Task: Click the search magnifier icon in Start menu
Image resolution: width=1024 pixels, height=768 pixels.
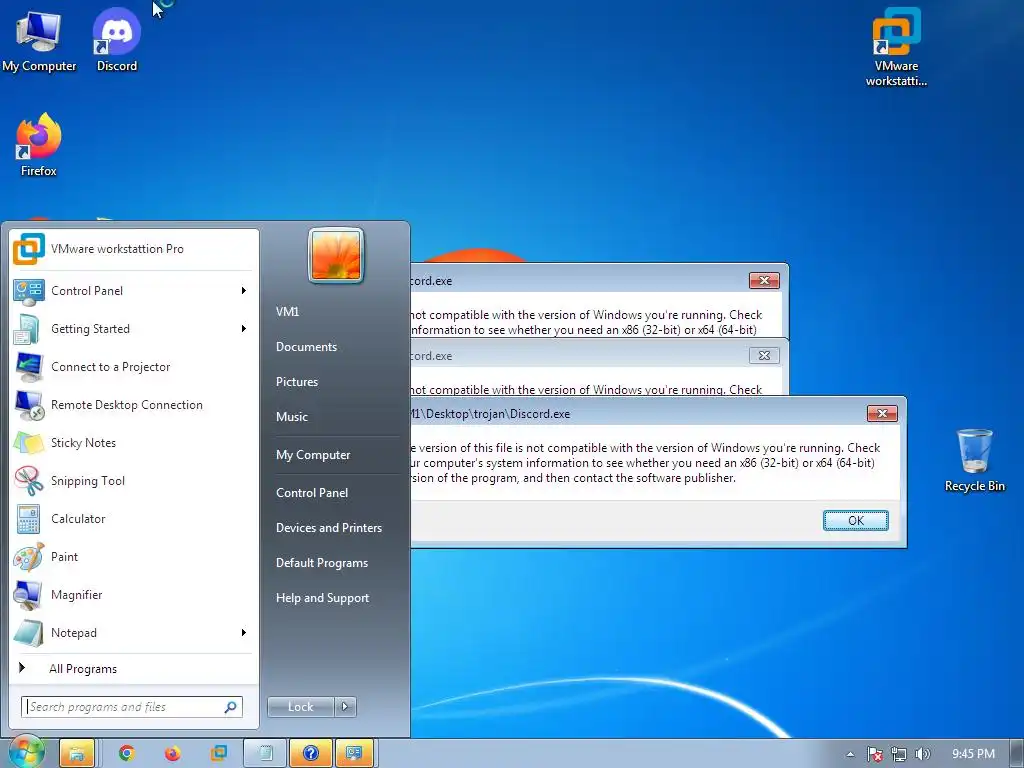Action: click(231, 707)
